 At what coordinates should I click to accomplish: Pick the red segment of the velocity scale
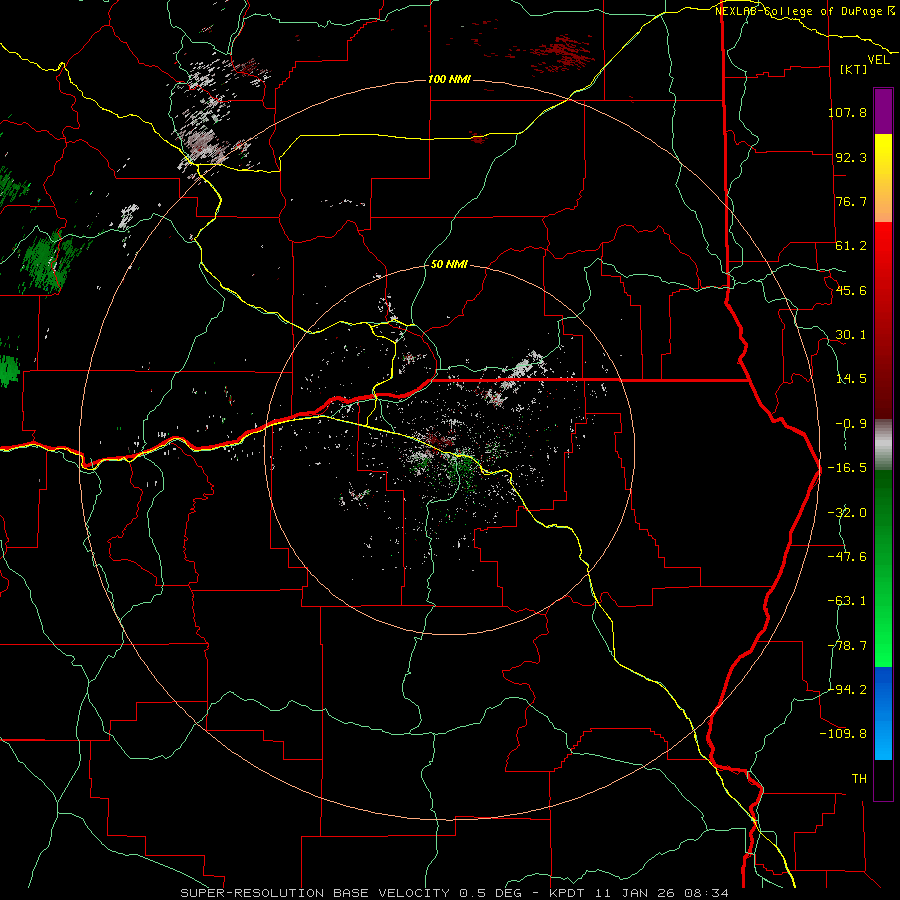(883, 320)
